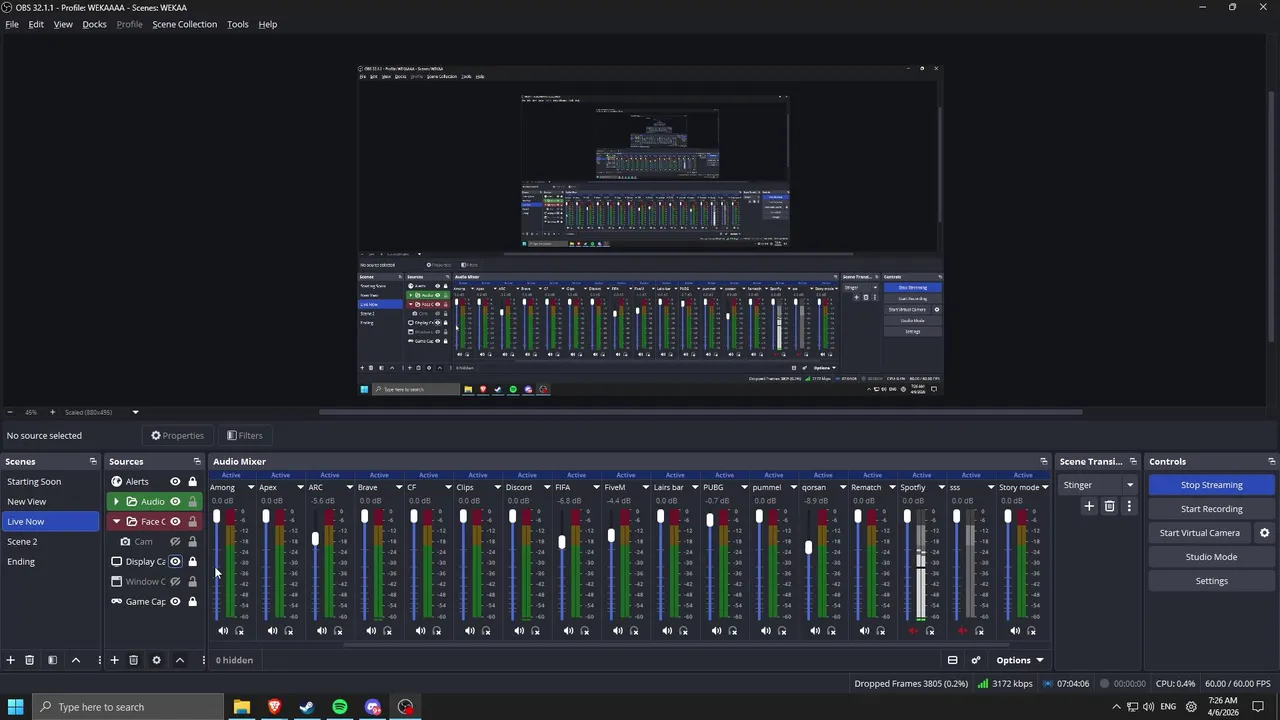Toggle visibility of Face C group
The width and height of the screenshot is (1280, 720).
tap(175, 522)
